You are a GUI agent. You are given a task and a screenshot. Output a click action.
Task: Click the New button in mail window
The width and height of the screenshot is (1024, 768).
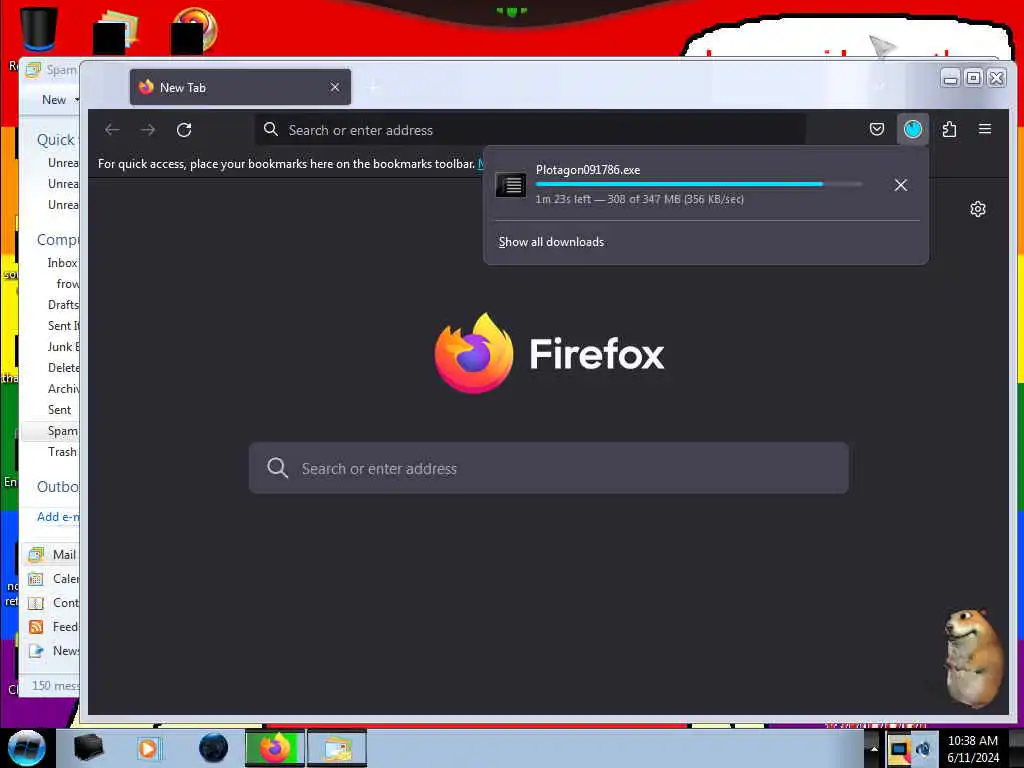[x=54, y=100]
